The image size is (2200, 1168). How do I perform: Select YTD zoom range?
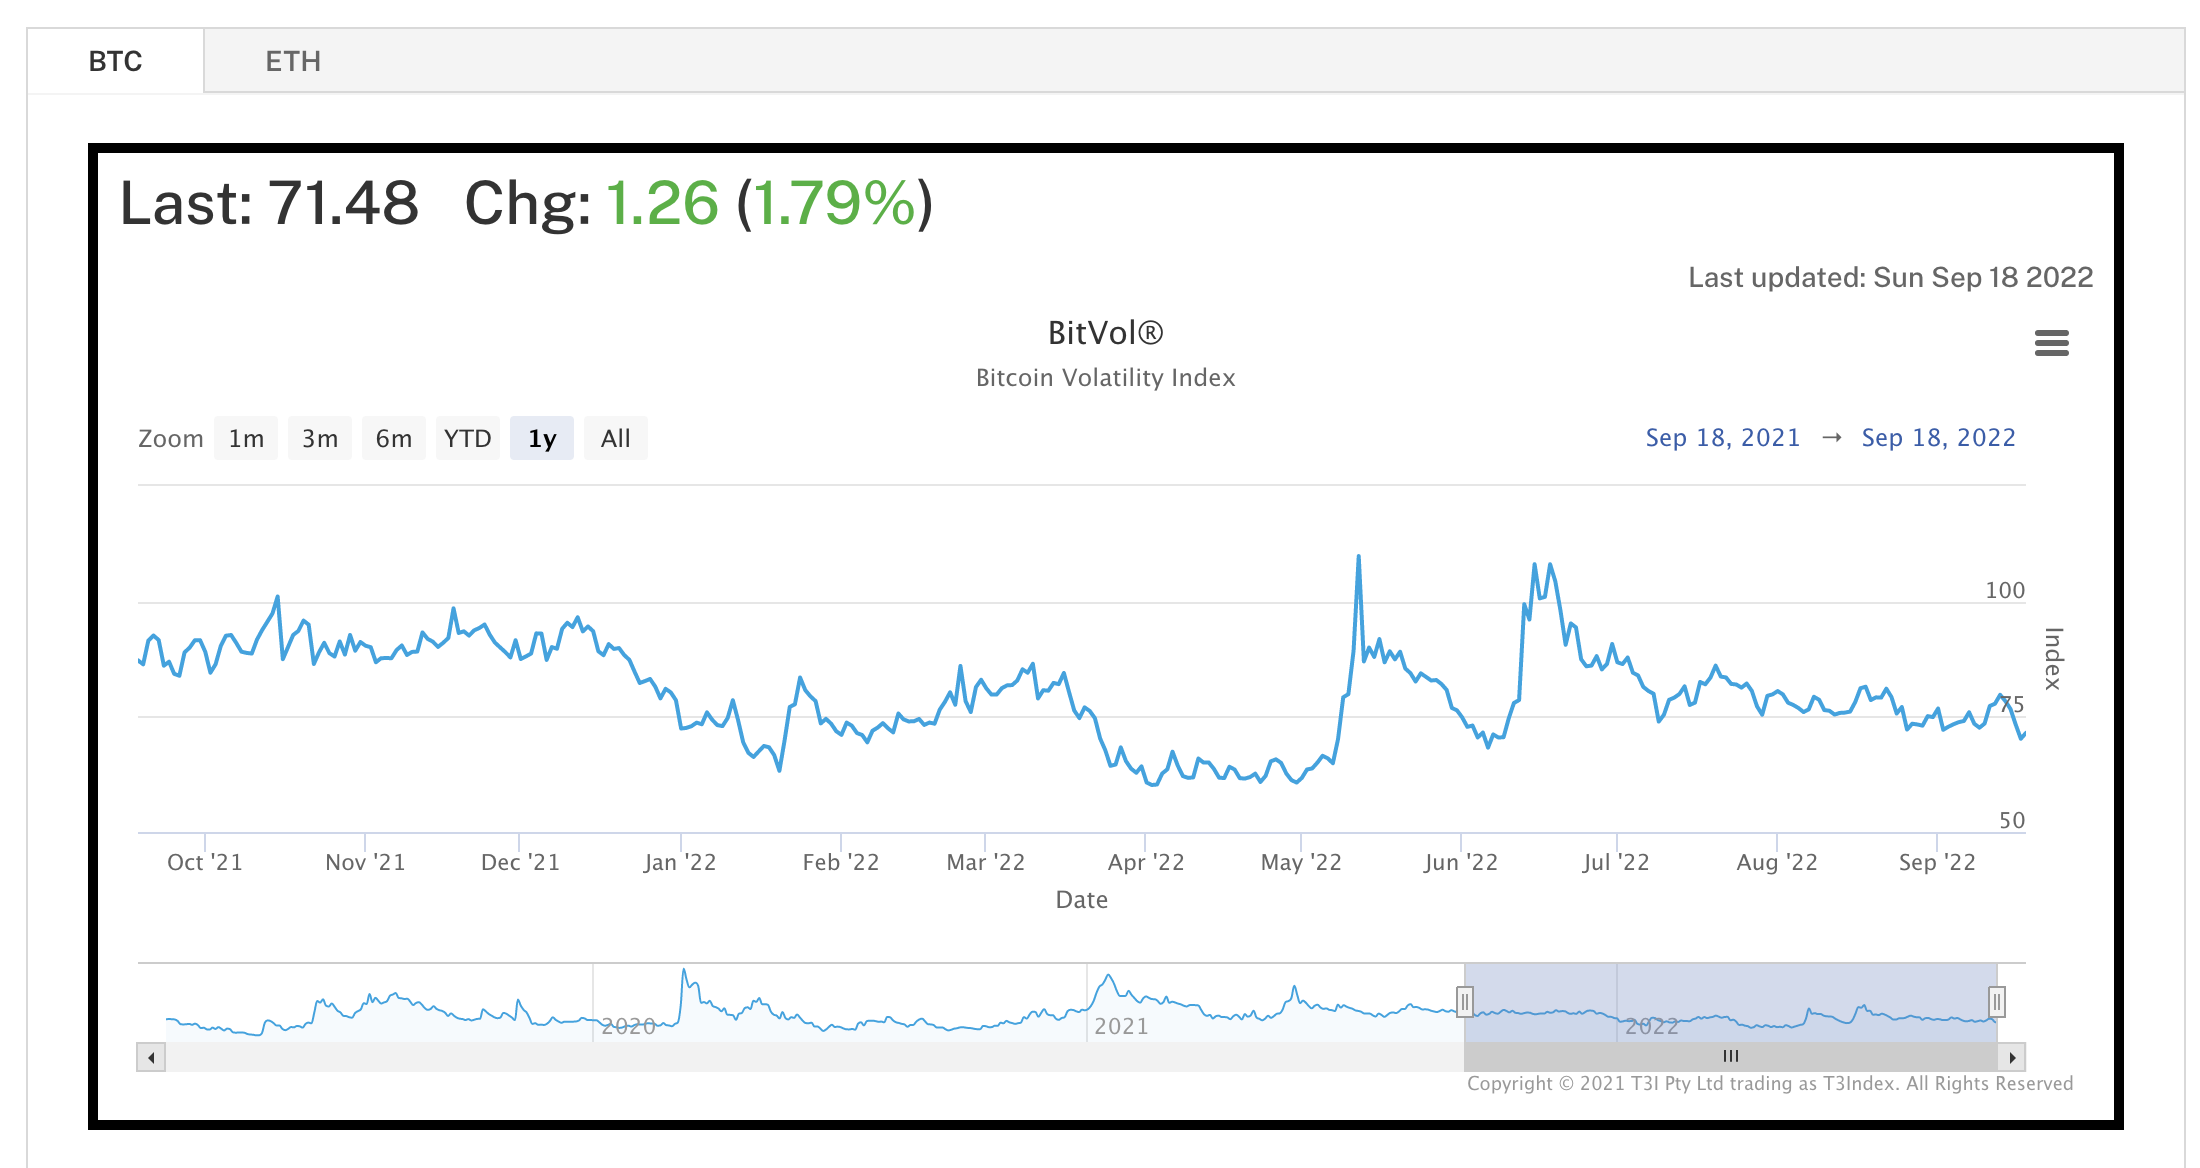(468, 438)
